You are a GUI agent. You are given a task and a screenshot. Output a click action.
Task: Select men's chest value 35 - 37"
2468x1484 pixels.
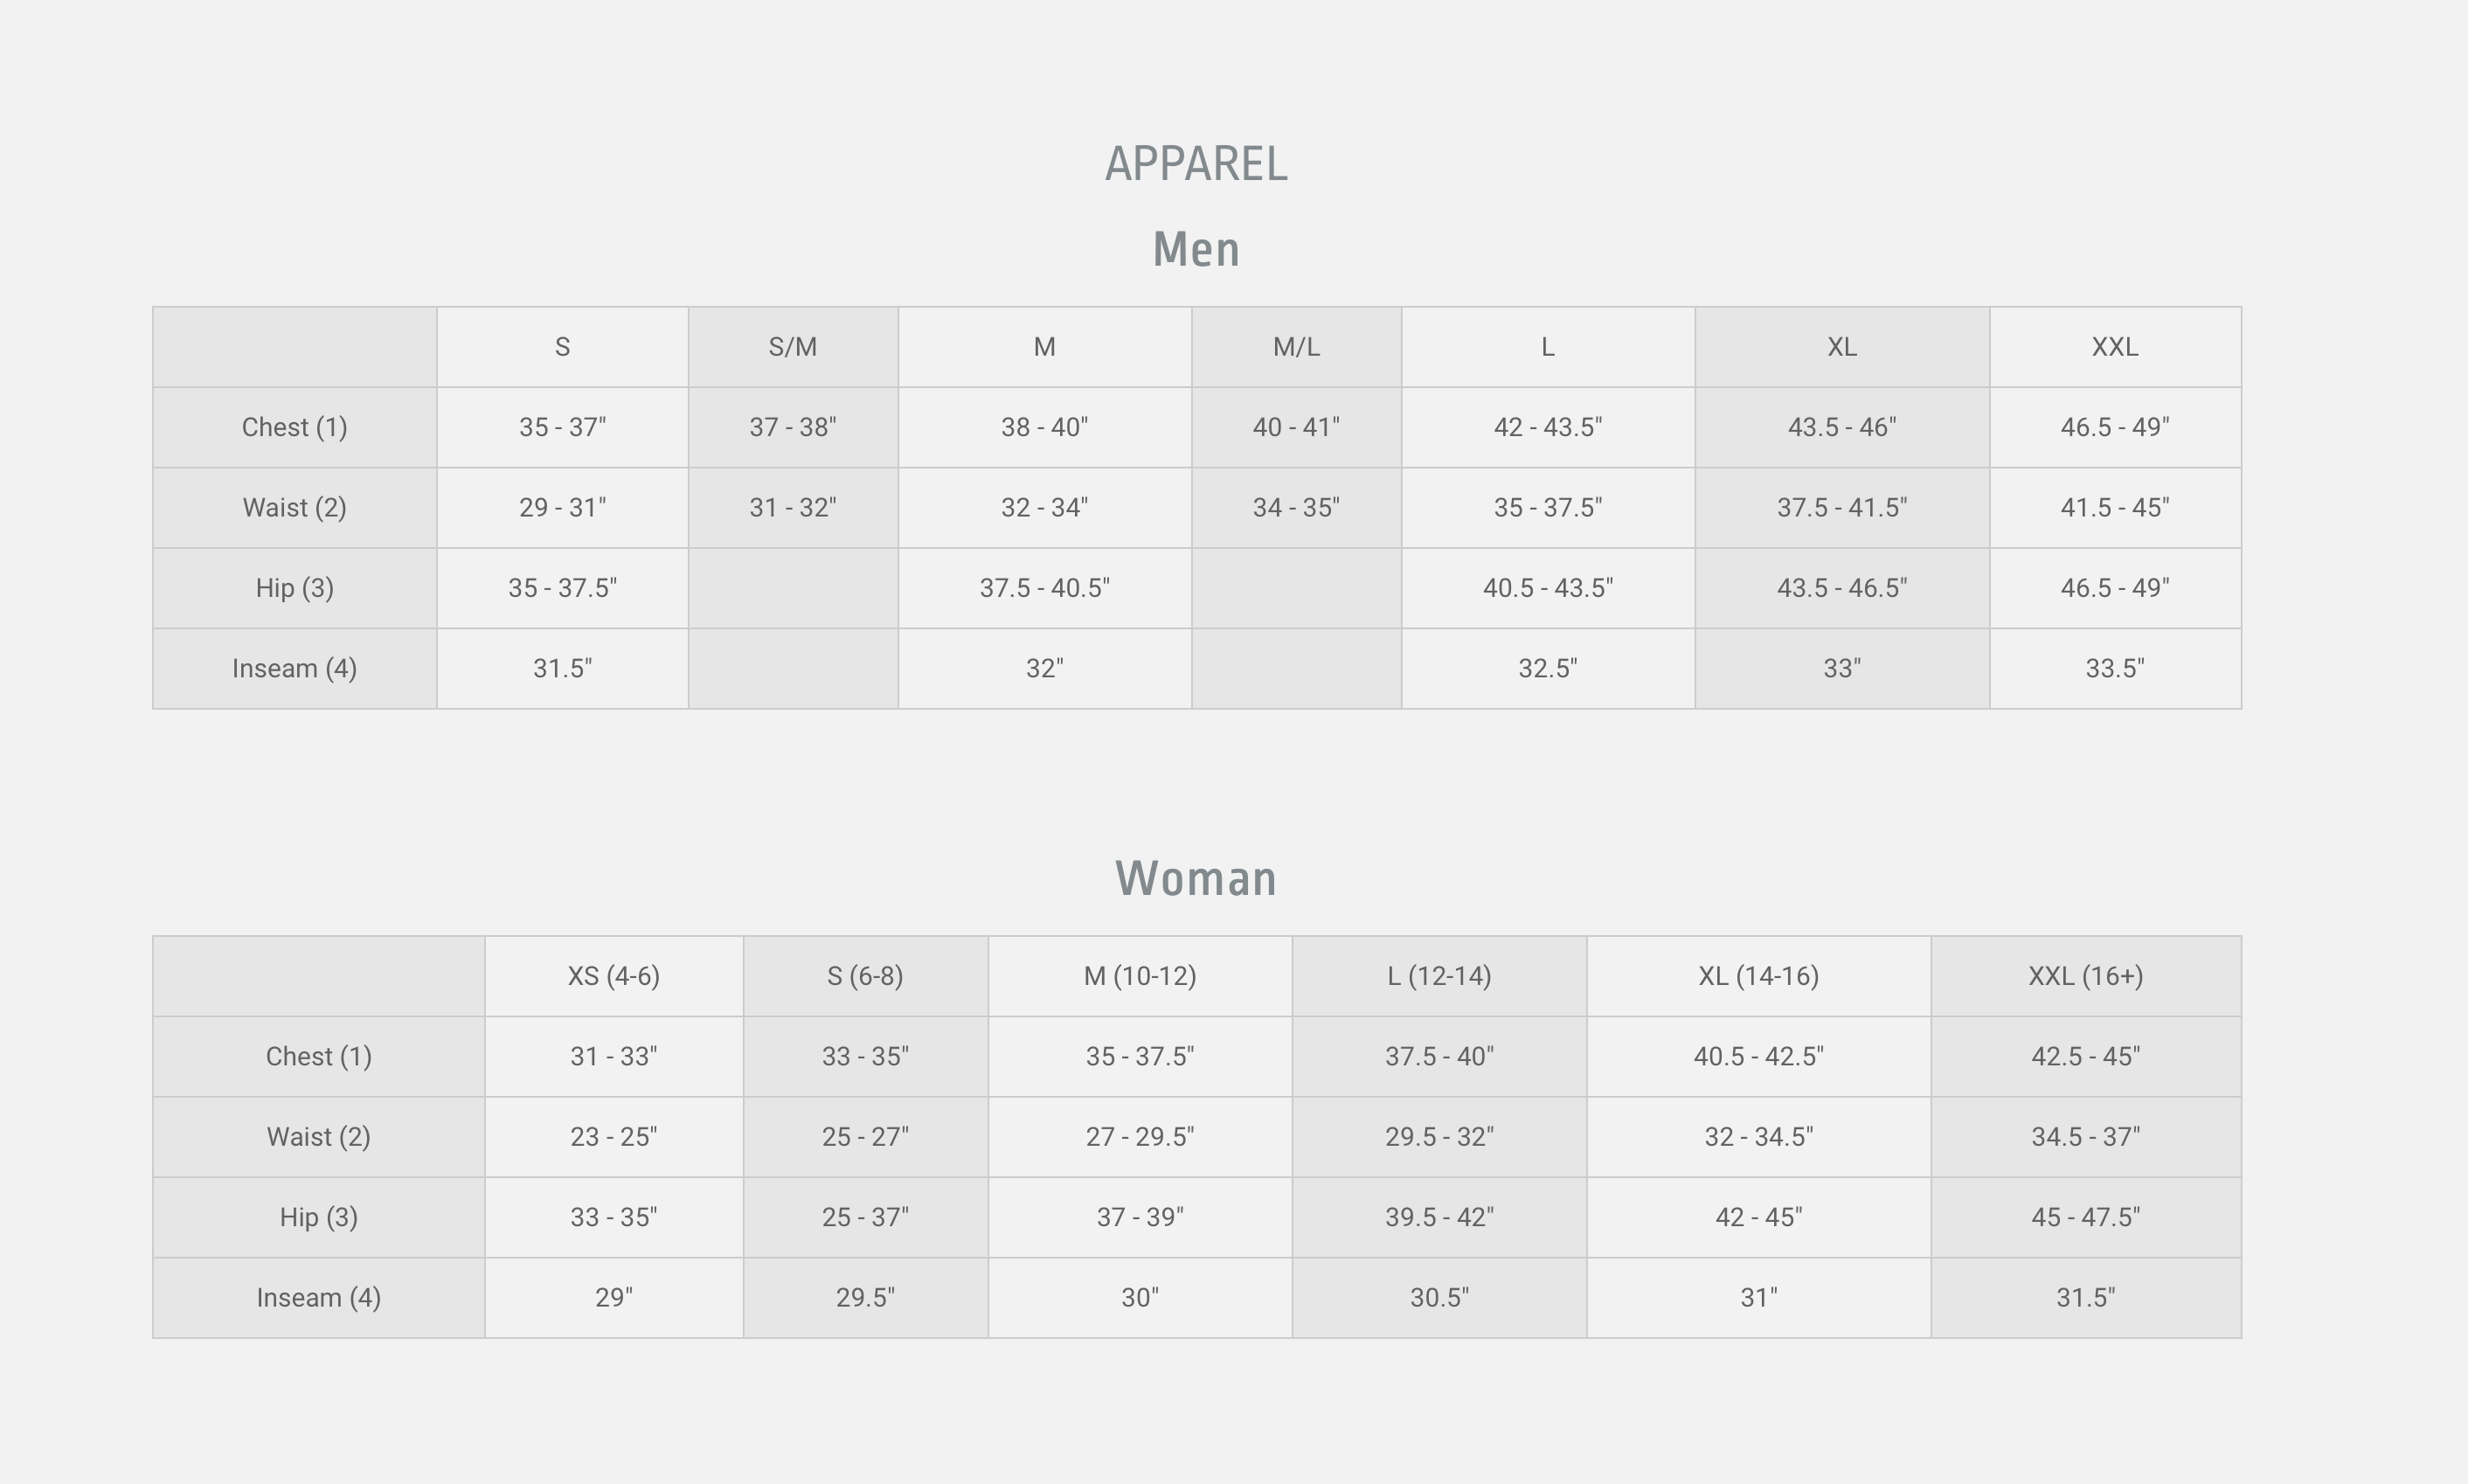[x=562, y=427]
